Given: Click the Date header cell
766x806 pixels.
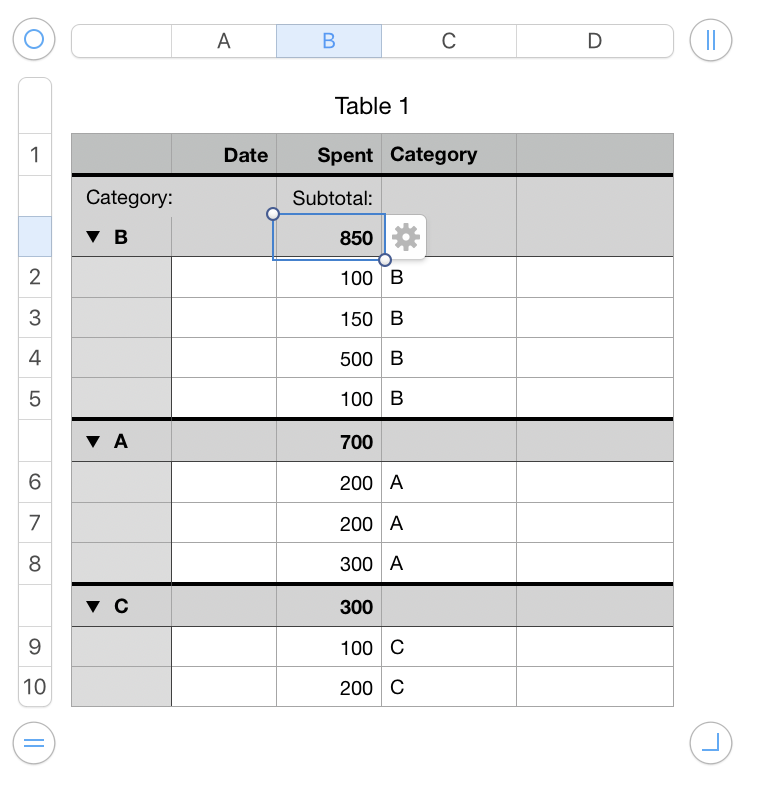Looking at the screenshot, I should pyautogui.click(x=224, y=154).
